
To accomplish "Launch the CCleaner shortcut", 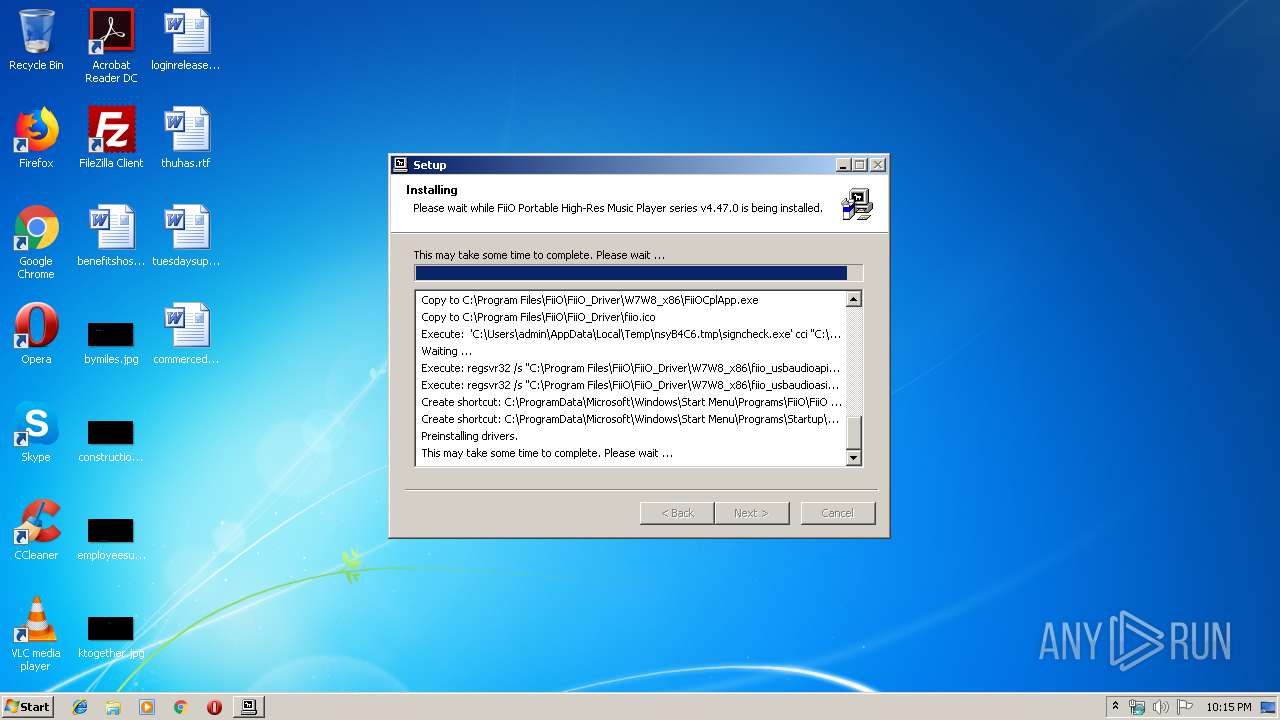I will (x=36, y=531).
